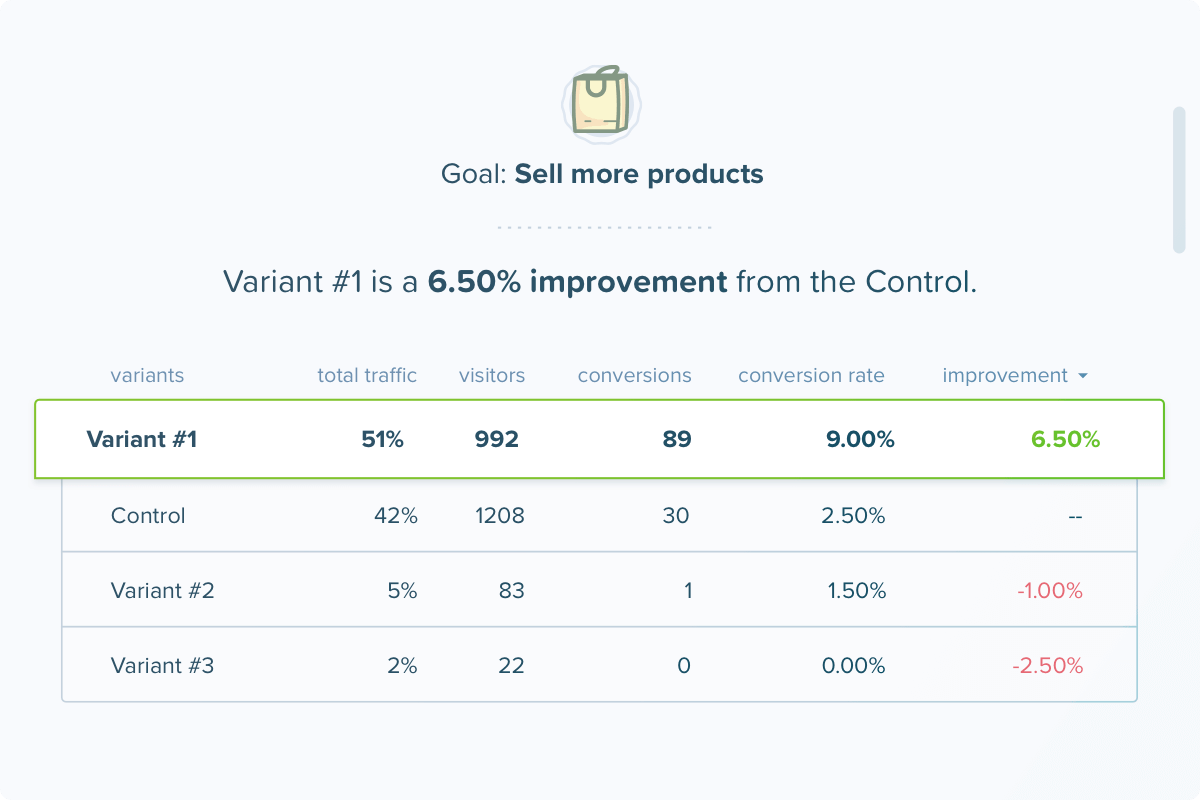Screen dimensions: 1200x800
Task: Sort by total traffic column header
Action: [x=367, y=376]
